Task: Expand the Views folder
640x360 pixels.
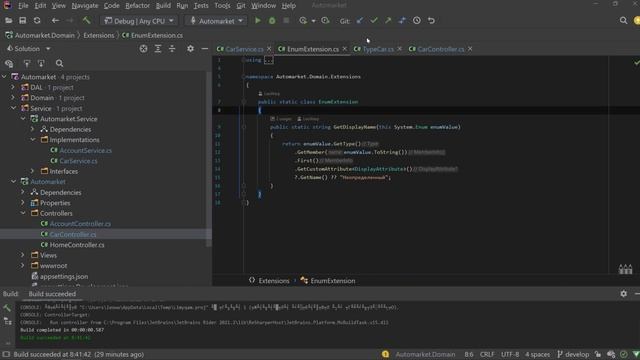Action: (x=23, y=255)
